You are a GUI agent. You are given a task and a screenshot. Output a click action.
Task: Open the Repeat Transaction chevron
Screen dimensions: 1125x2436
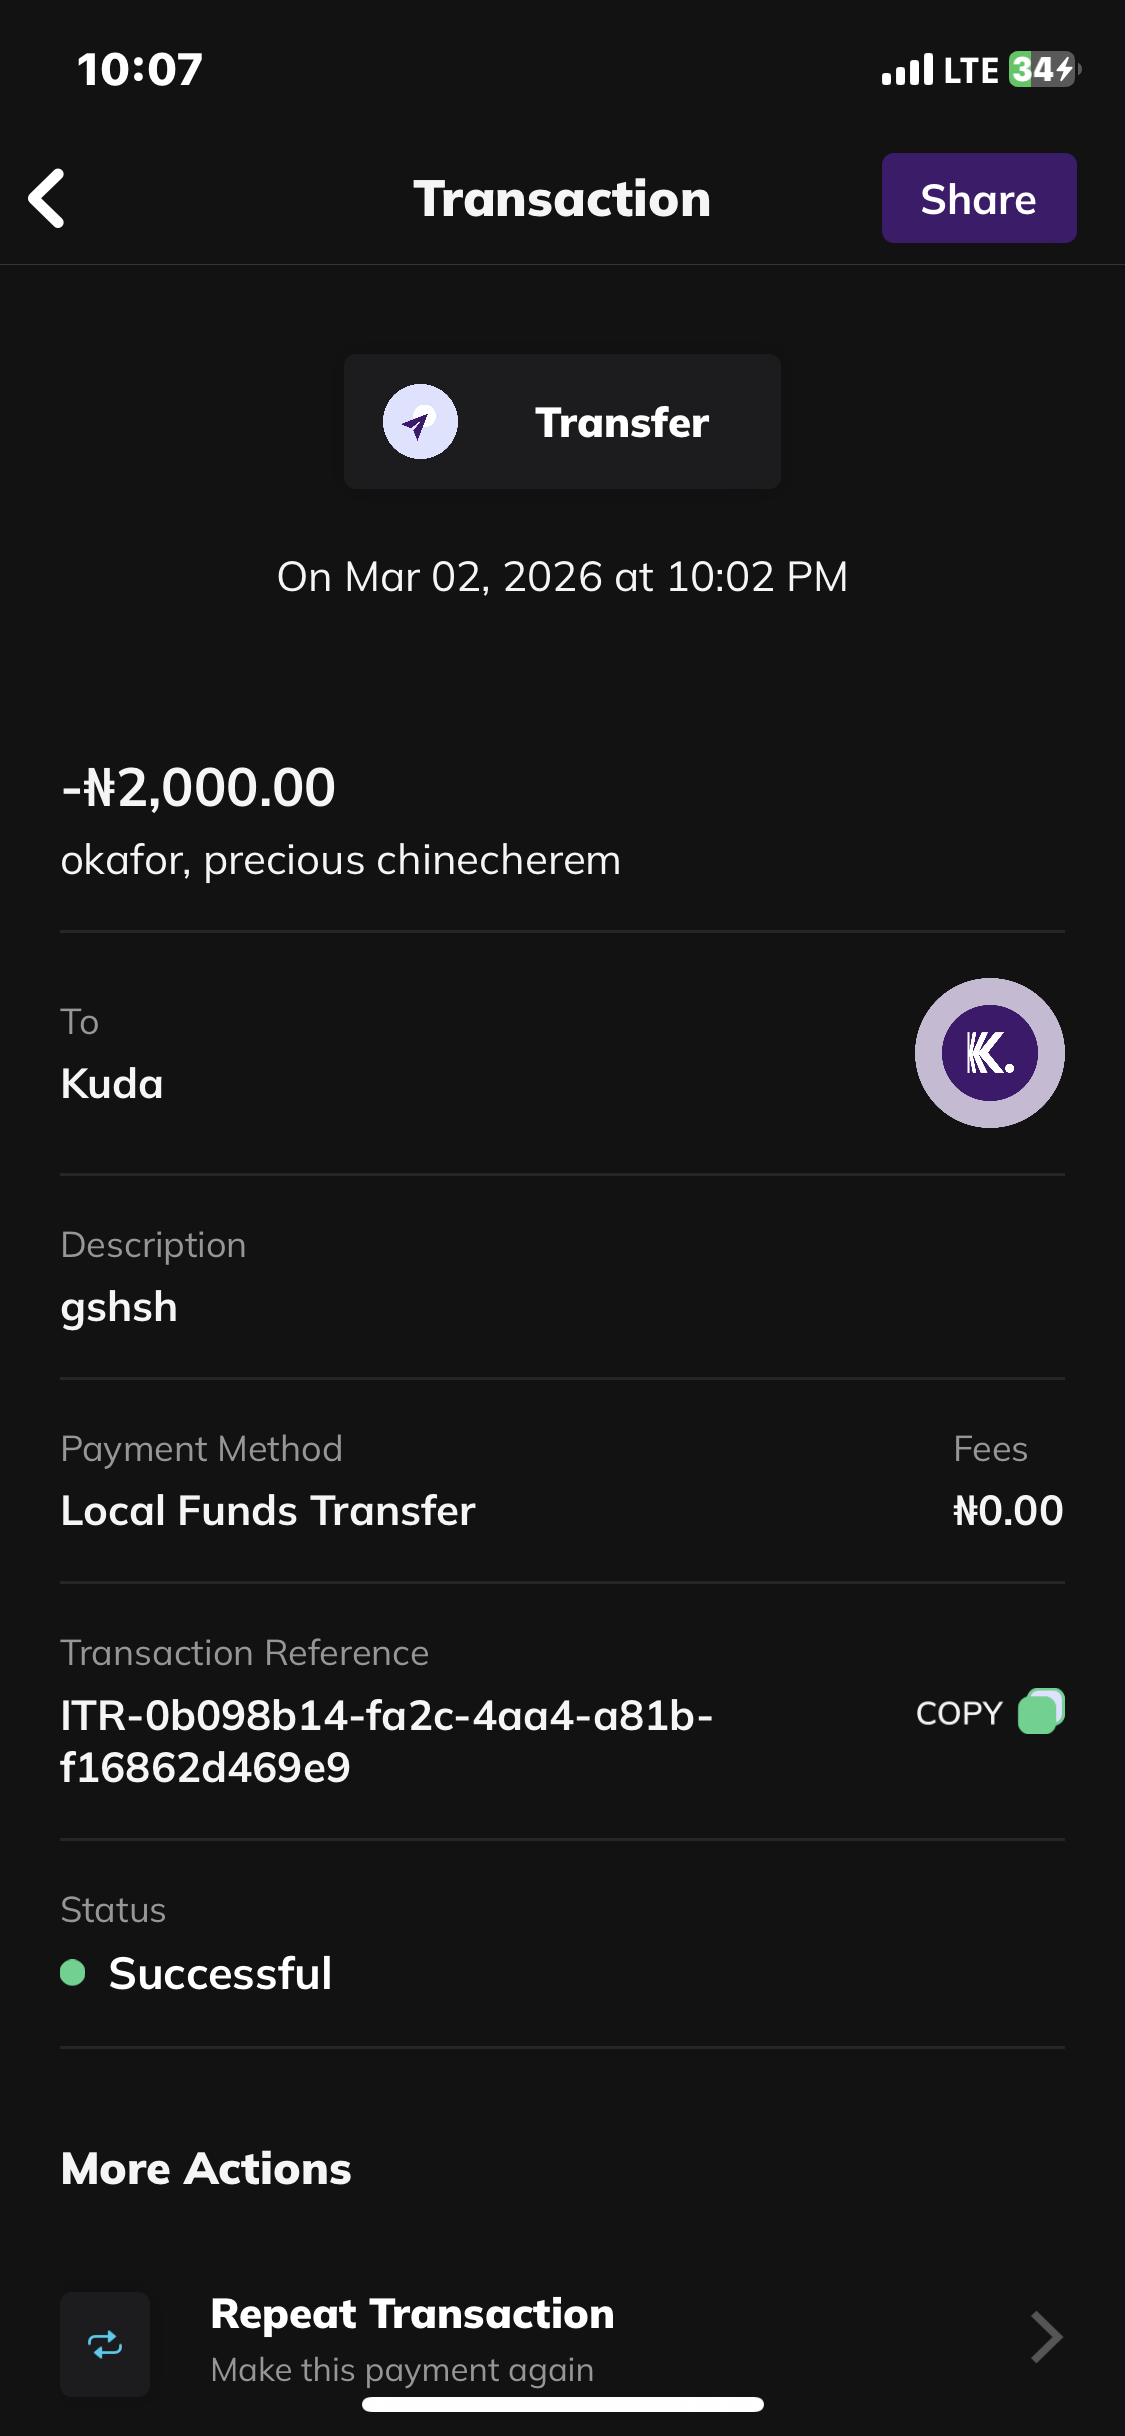(1045, 2338)
